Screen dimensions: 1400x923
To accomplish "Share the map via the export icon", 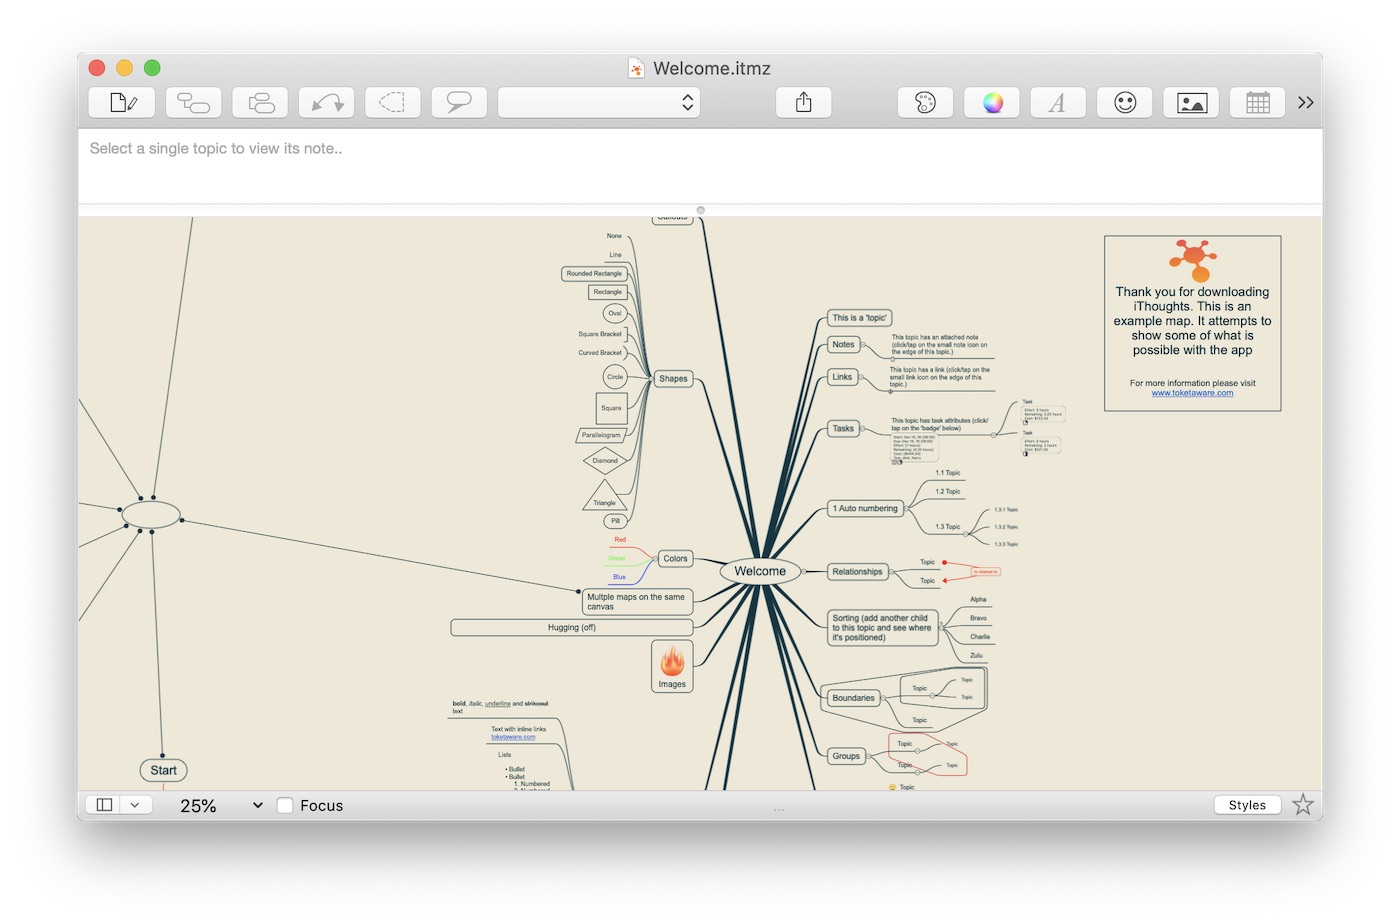I will pos(803,101).
